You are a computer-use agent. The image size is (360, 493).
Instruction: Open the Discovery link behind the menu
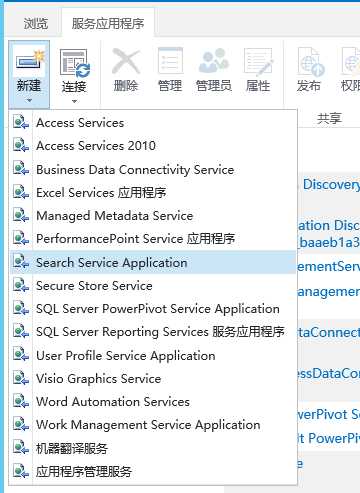(x=331, y=185)
